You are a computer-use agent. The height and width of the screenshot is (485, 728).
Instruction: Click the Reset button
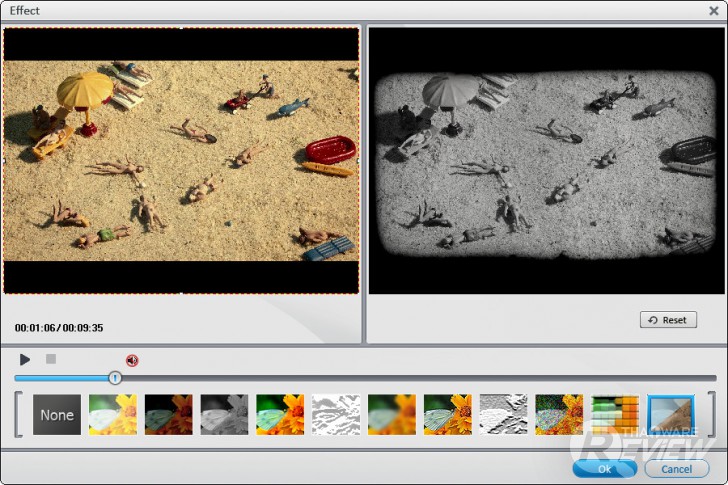point(668,320)
